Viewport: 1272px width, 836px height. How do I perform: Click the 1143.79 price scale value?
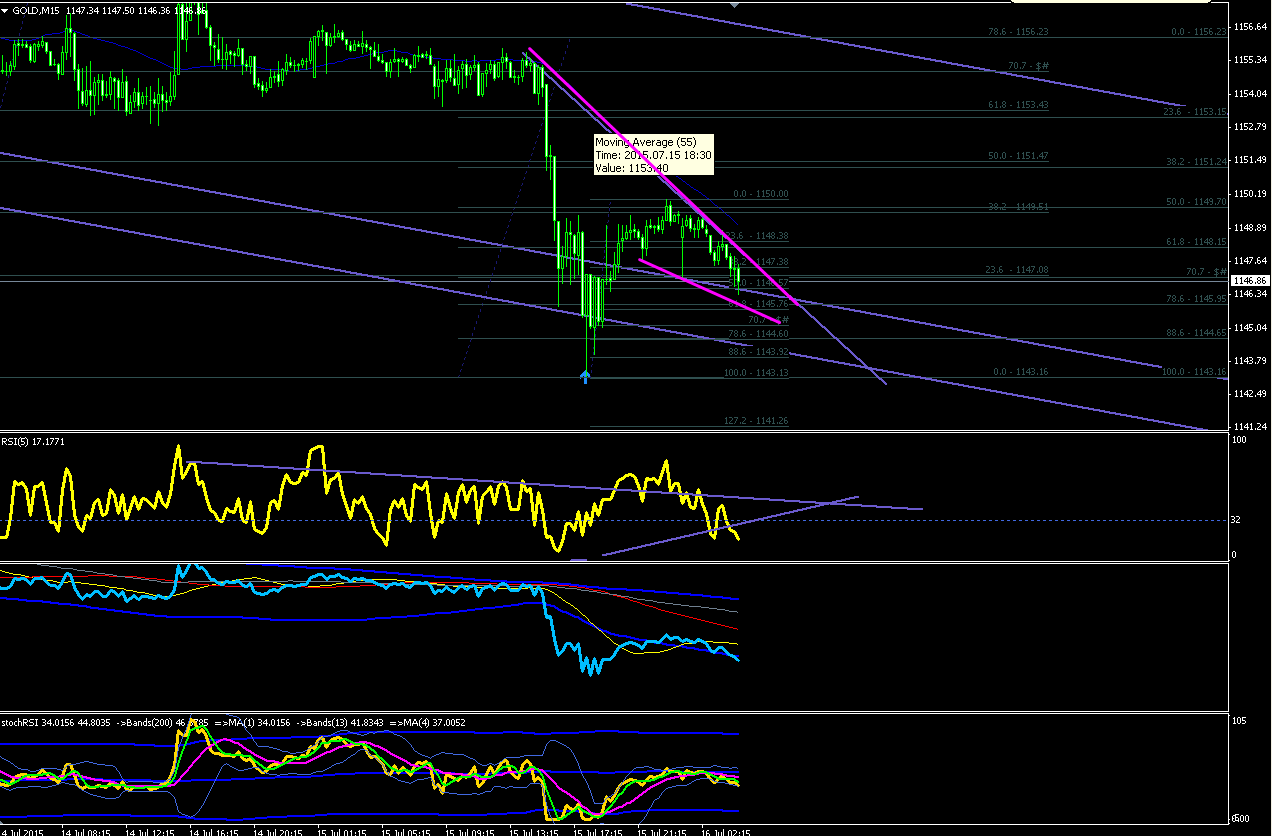click(1251, 360)
